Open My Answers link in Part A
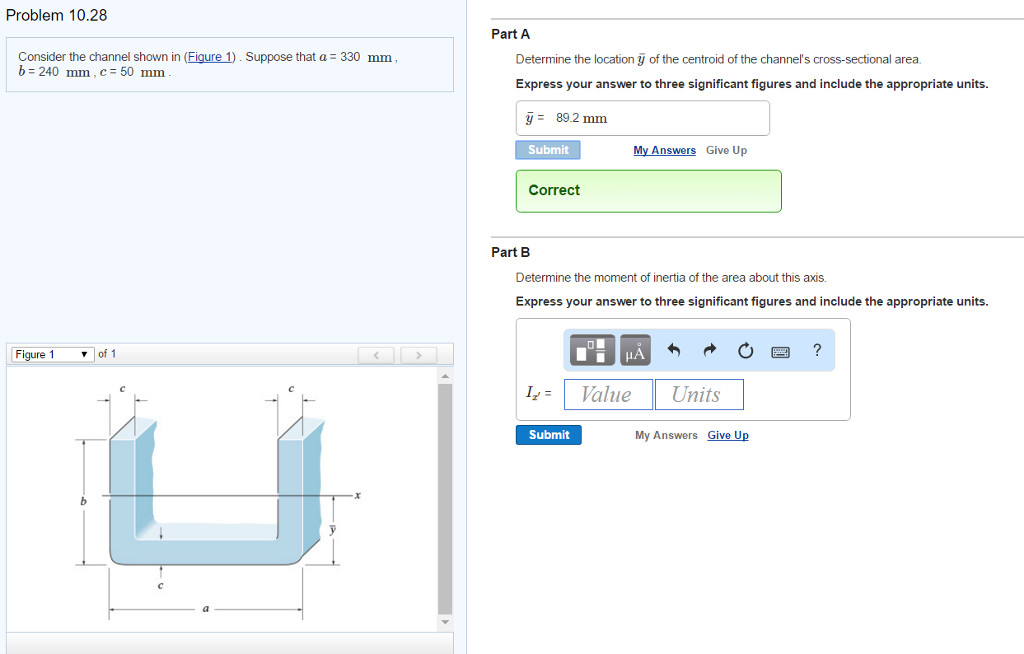 coord(664,150)
